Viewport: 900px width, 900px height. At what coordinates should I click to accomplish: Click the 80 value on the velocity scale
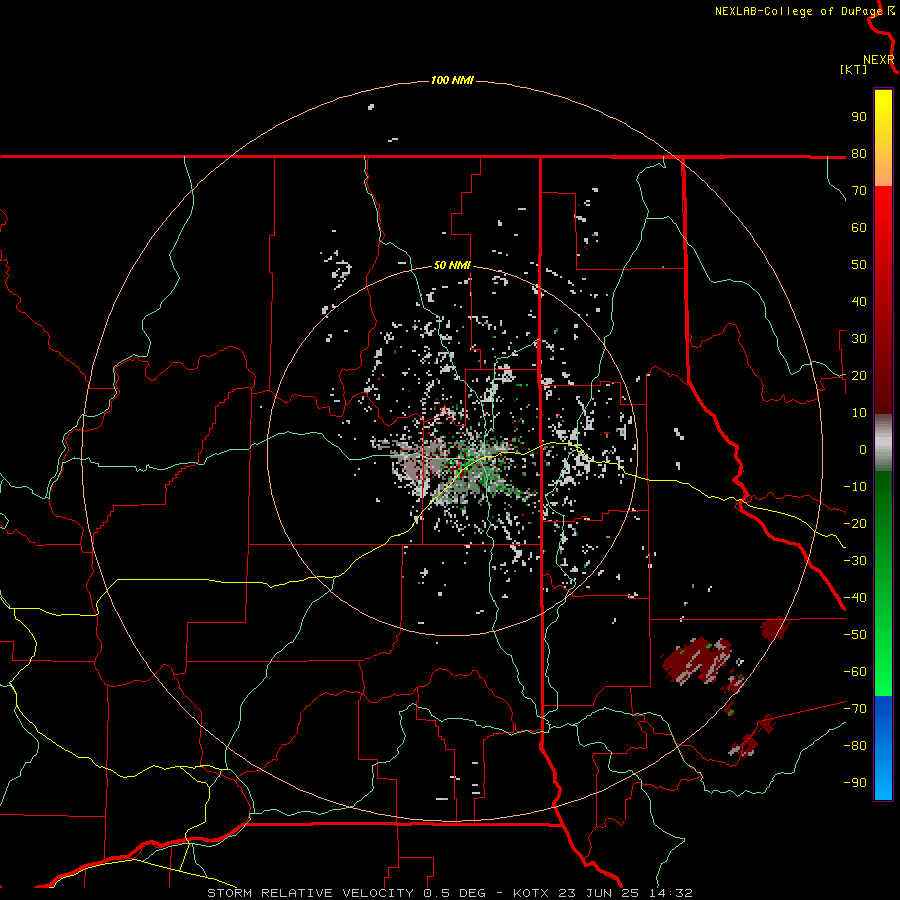[859, 153]
